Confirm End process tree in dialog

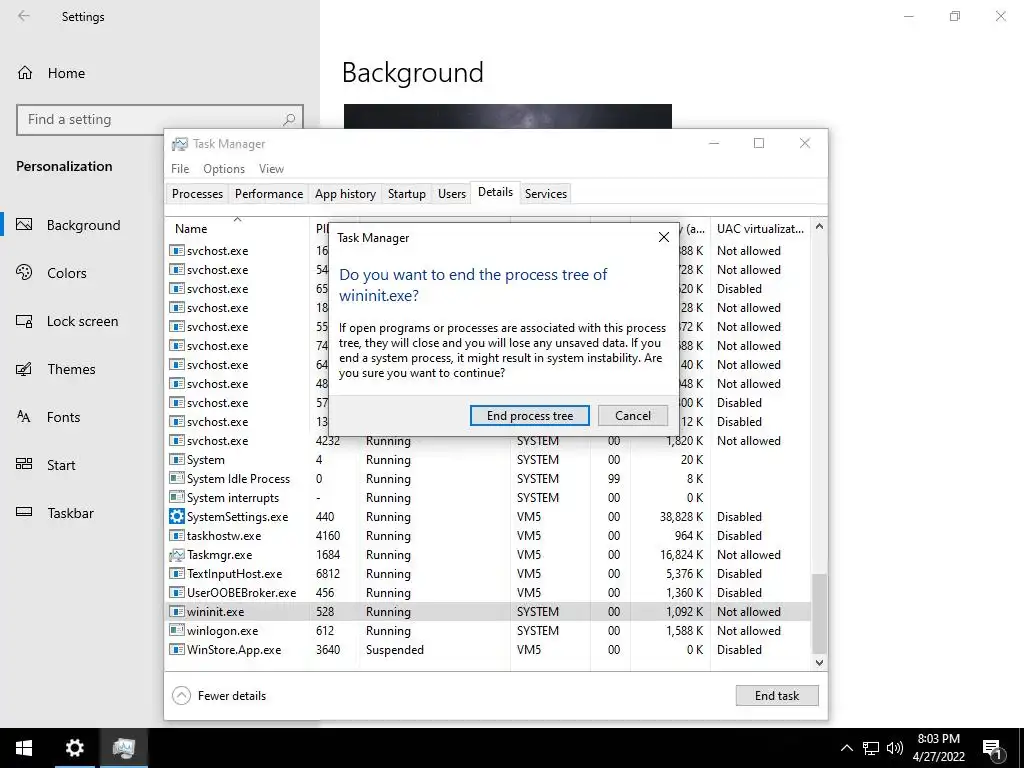(x=530, y=416)
